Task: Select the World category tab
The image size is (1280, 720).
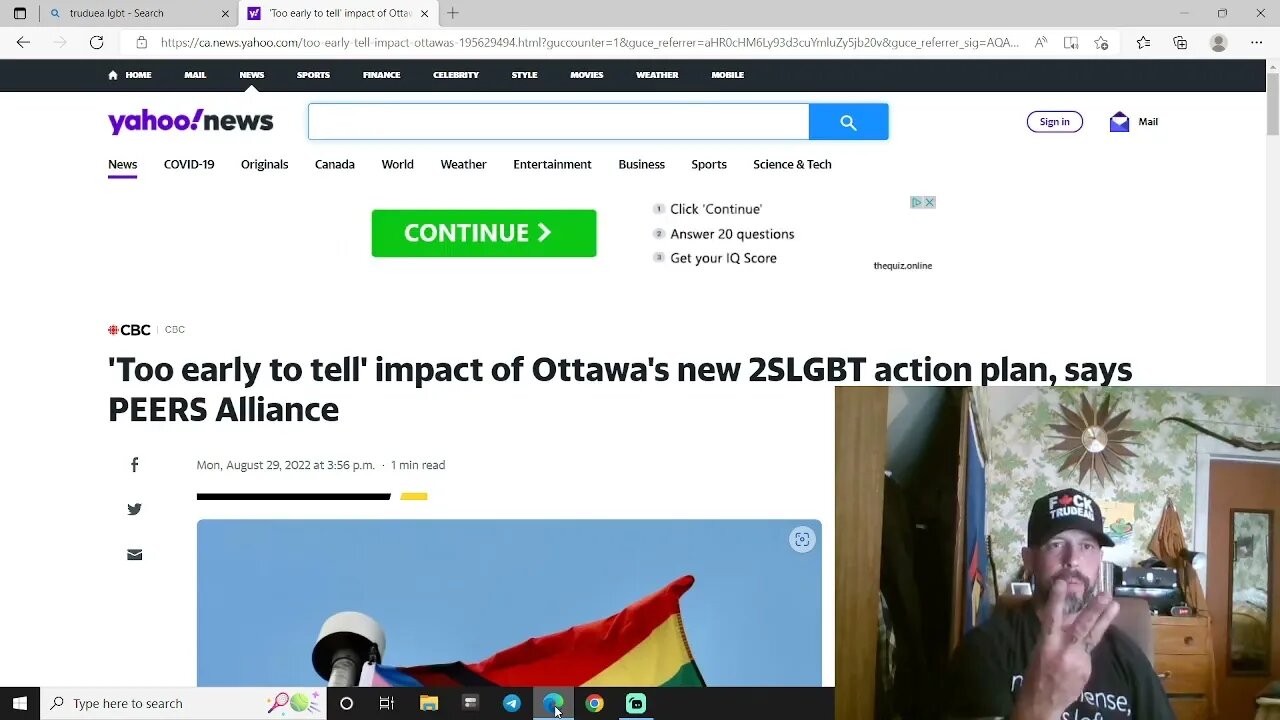Action: coord(397,164)
